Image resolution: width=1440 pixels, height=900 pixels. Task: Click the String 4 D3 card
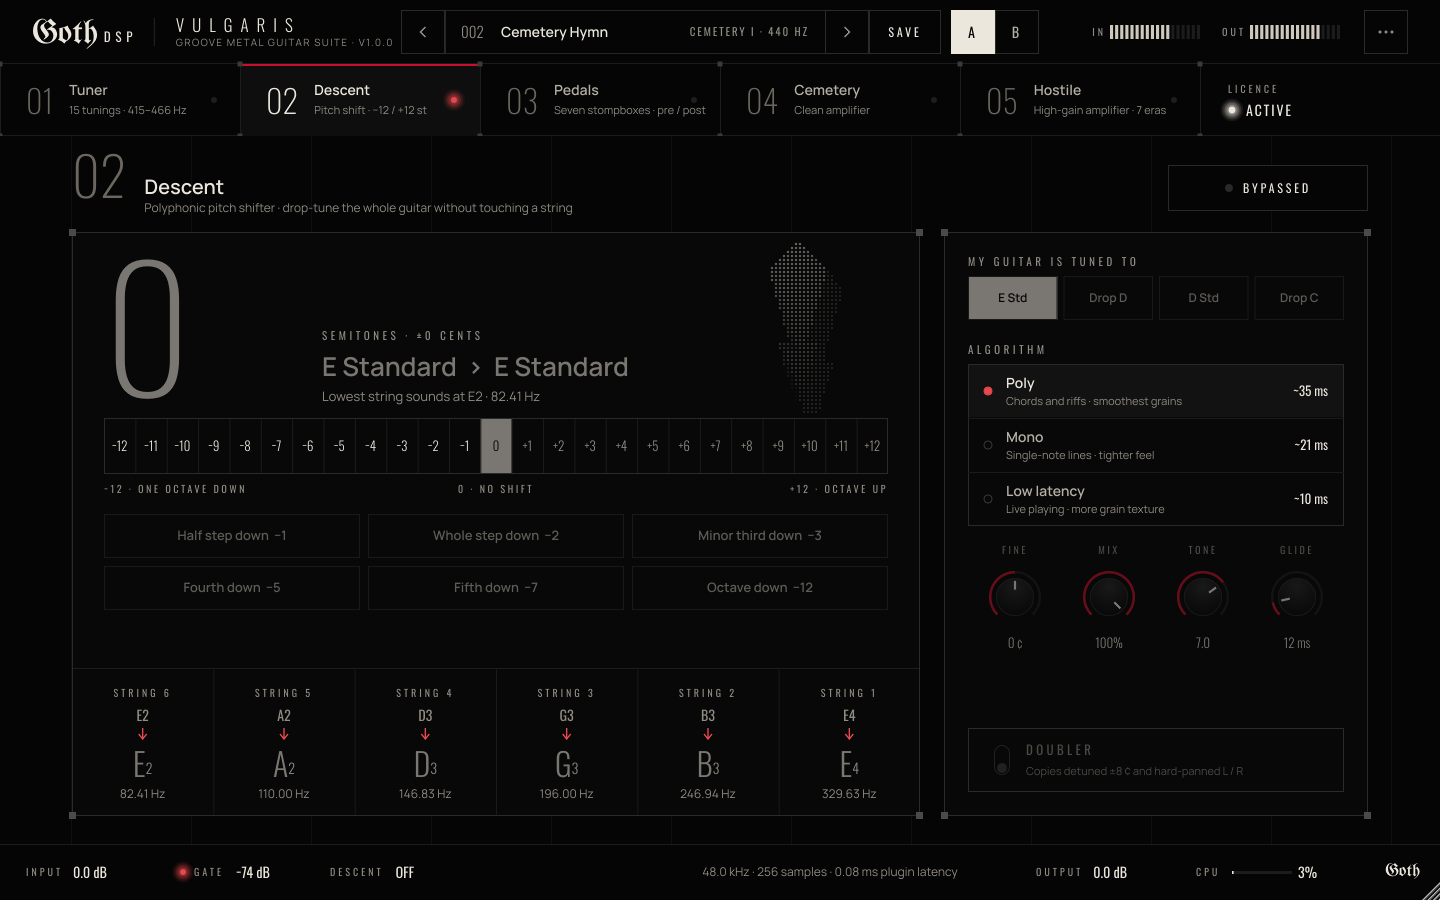point(425,743)
